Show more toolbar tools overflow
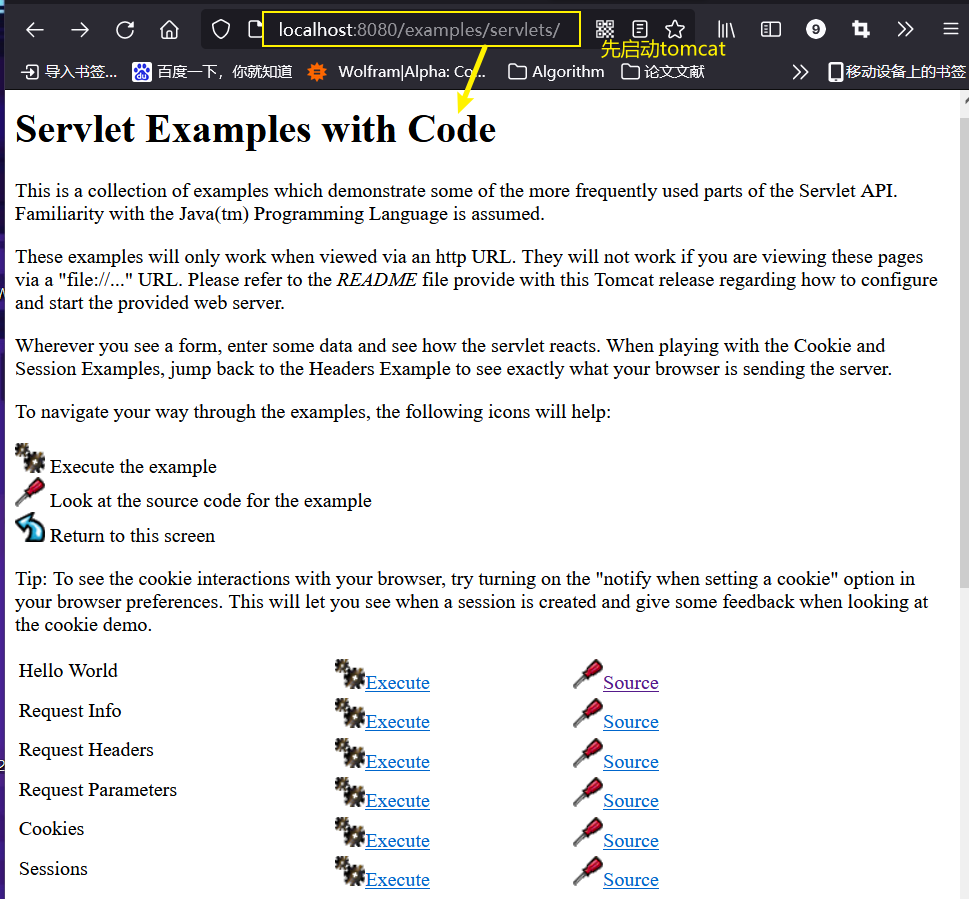The width and height of the screenshot is (969, 899). [905, 29]
